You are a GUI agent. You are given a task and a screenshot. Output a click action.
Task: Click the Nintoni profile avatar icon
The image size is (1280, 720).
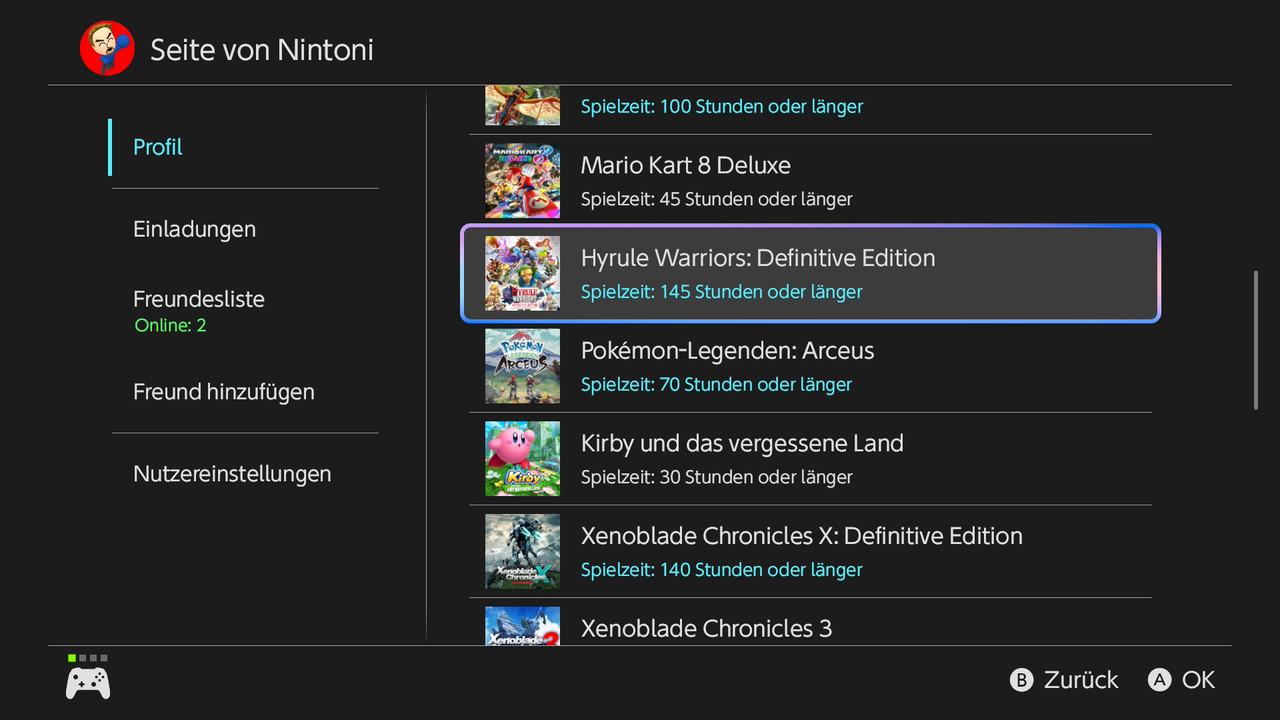(107, 49)
